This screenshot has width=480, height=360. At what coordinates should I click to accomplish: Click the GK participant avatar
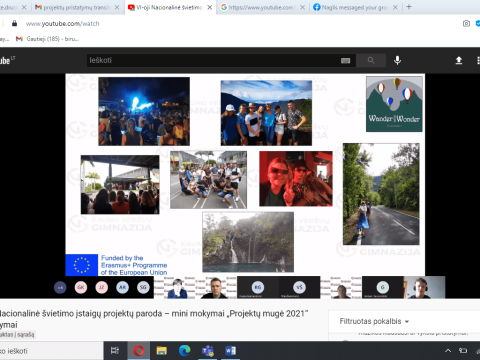pyautogui.click(x=81, y=287)
